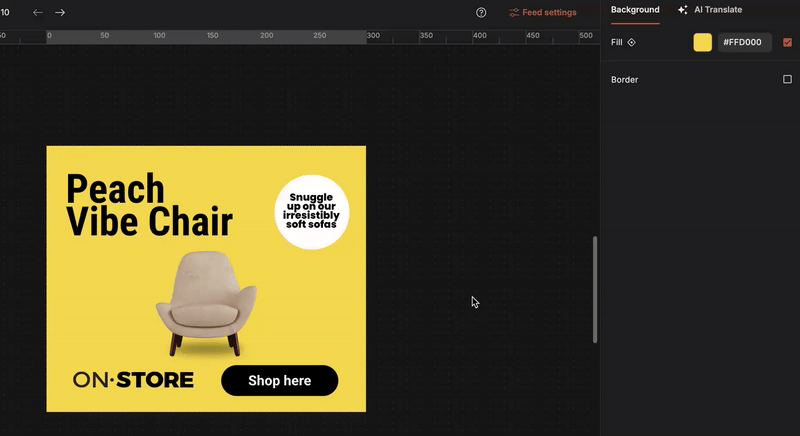Click the dynamic value icon beside Fill
800x436 pixels.
point(631,43)
